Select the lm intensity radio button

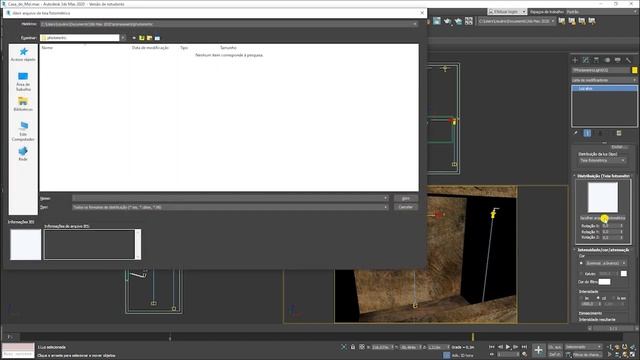(581, 298)
